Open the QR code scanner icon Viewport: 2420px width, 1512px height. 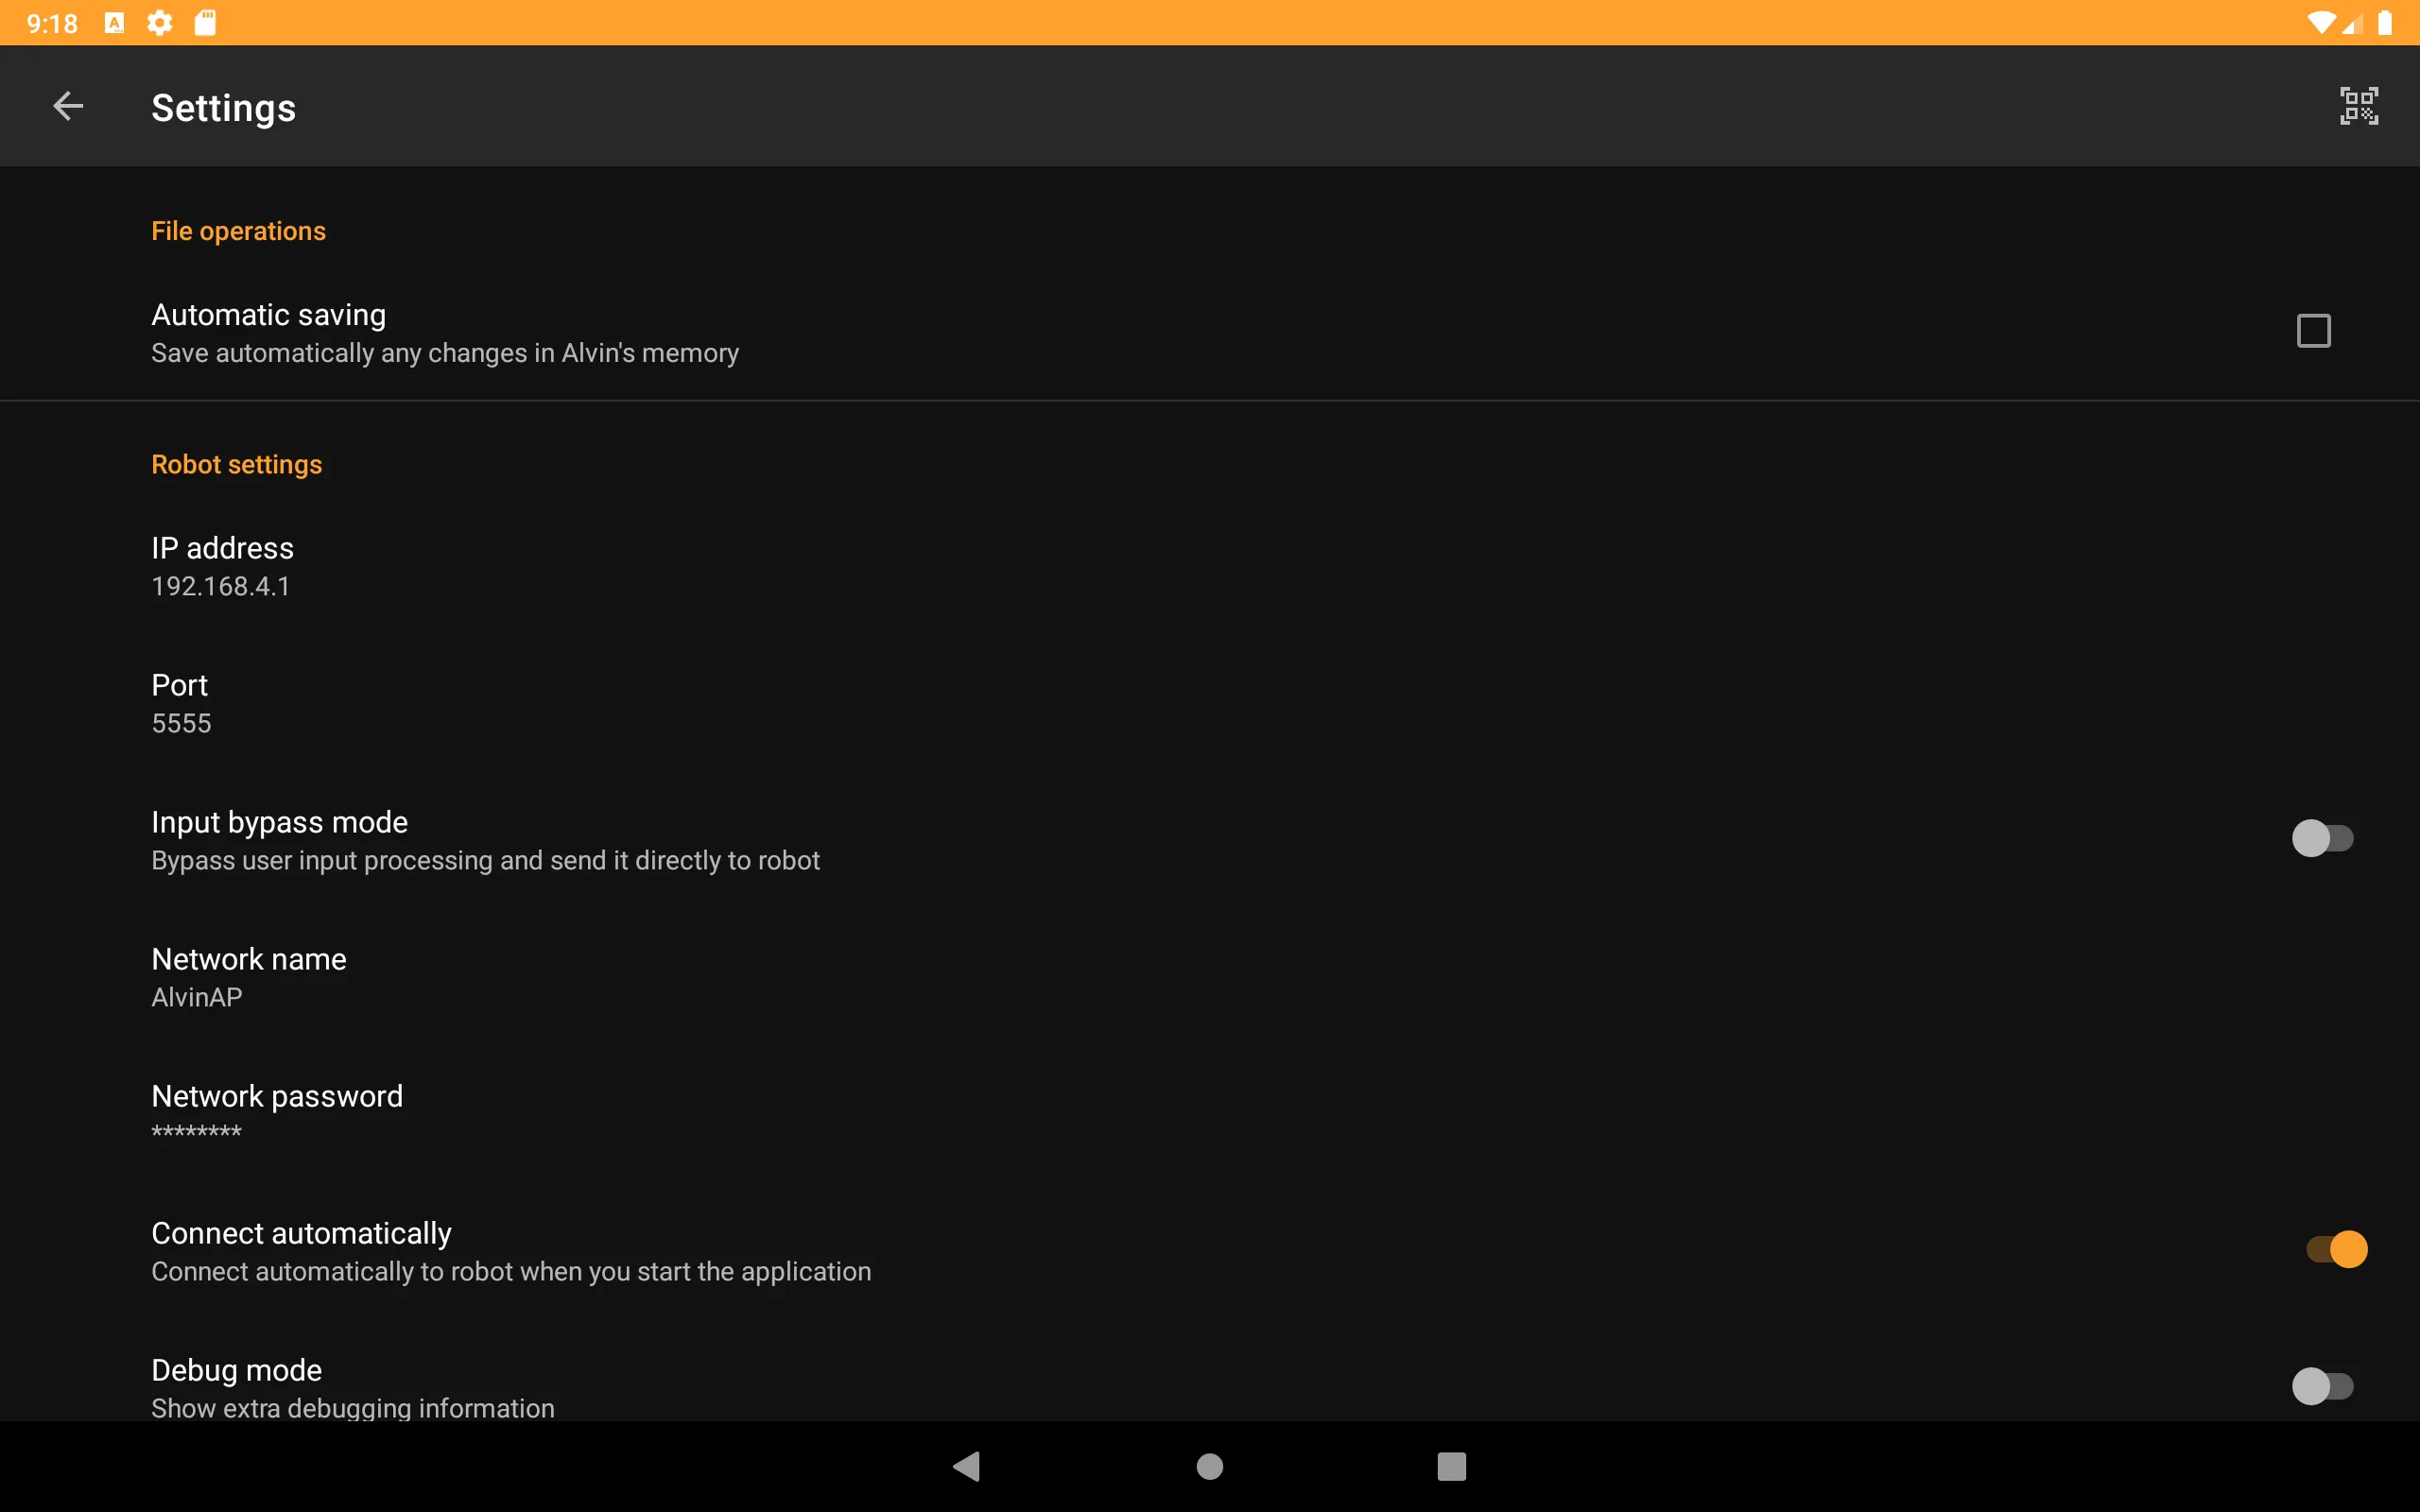(x=2358, y=105)
